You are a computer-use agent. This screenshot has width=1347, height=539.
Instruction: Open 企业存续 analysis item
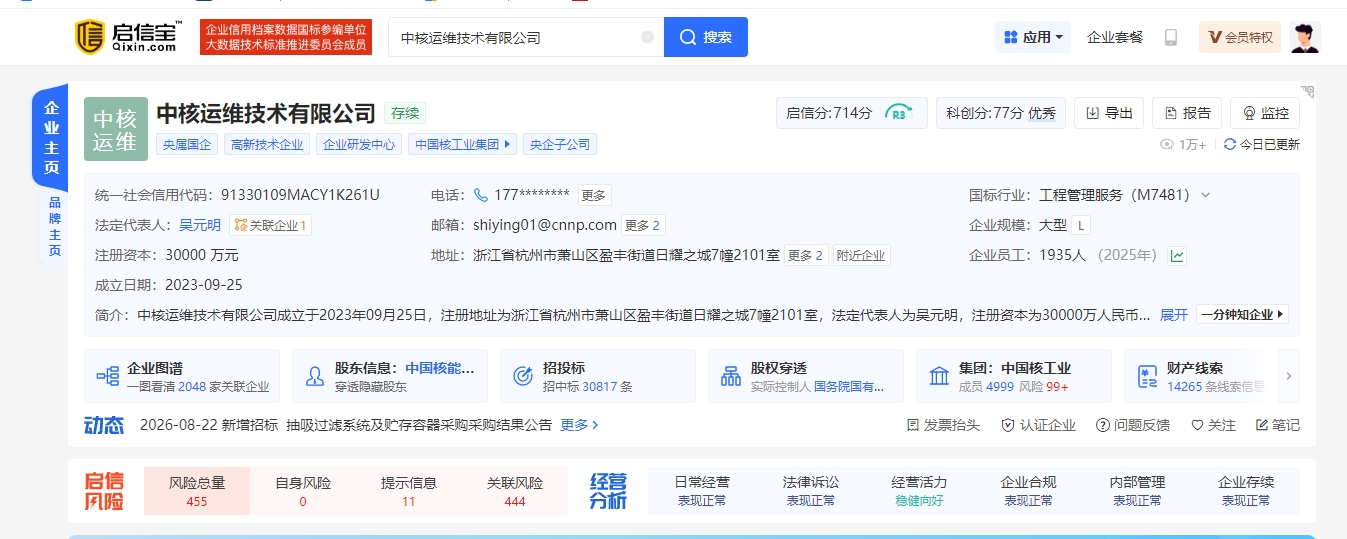coord(1246,491)
